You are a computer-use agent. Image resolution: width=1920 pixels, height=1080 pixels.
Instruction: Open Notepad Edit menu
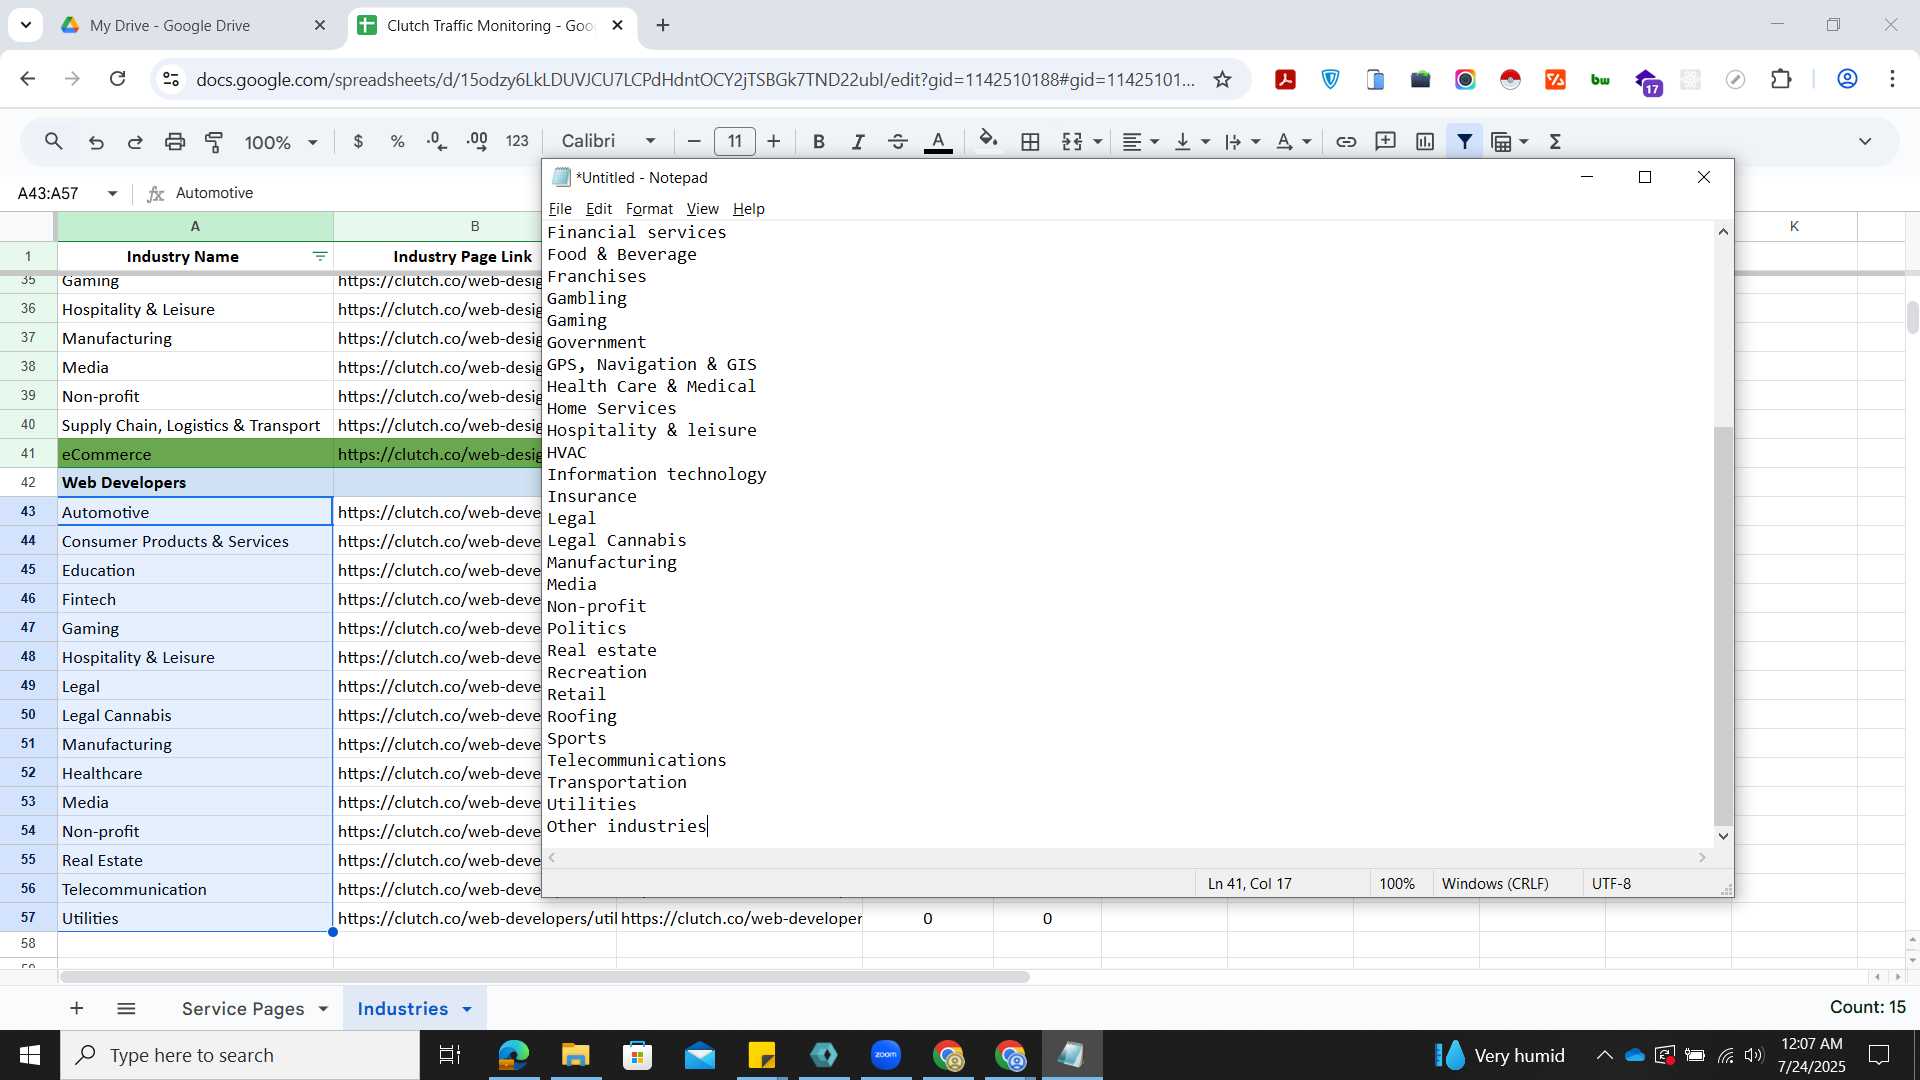coord(599,209)
